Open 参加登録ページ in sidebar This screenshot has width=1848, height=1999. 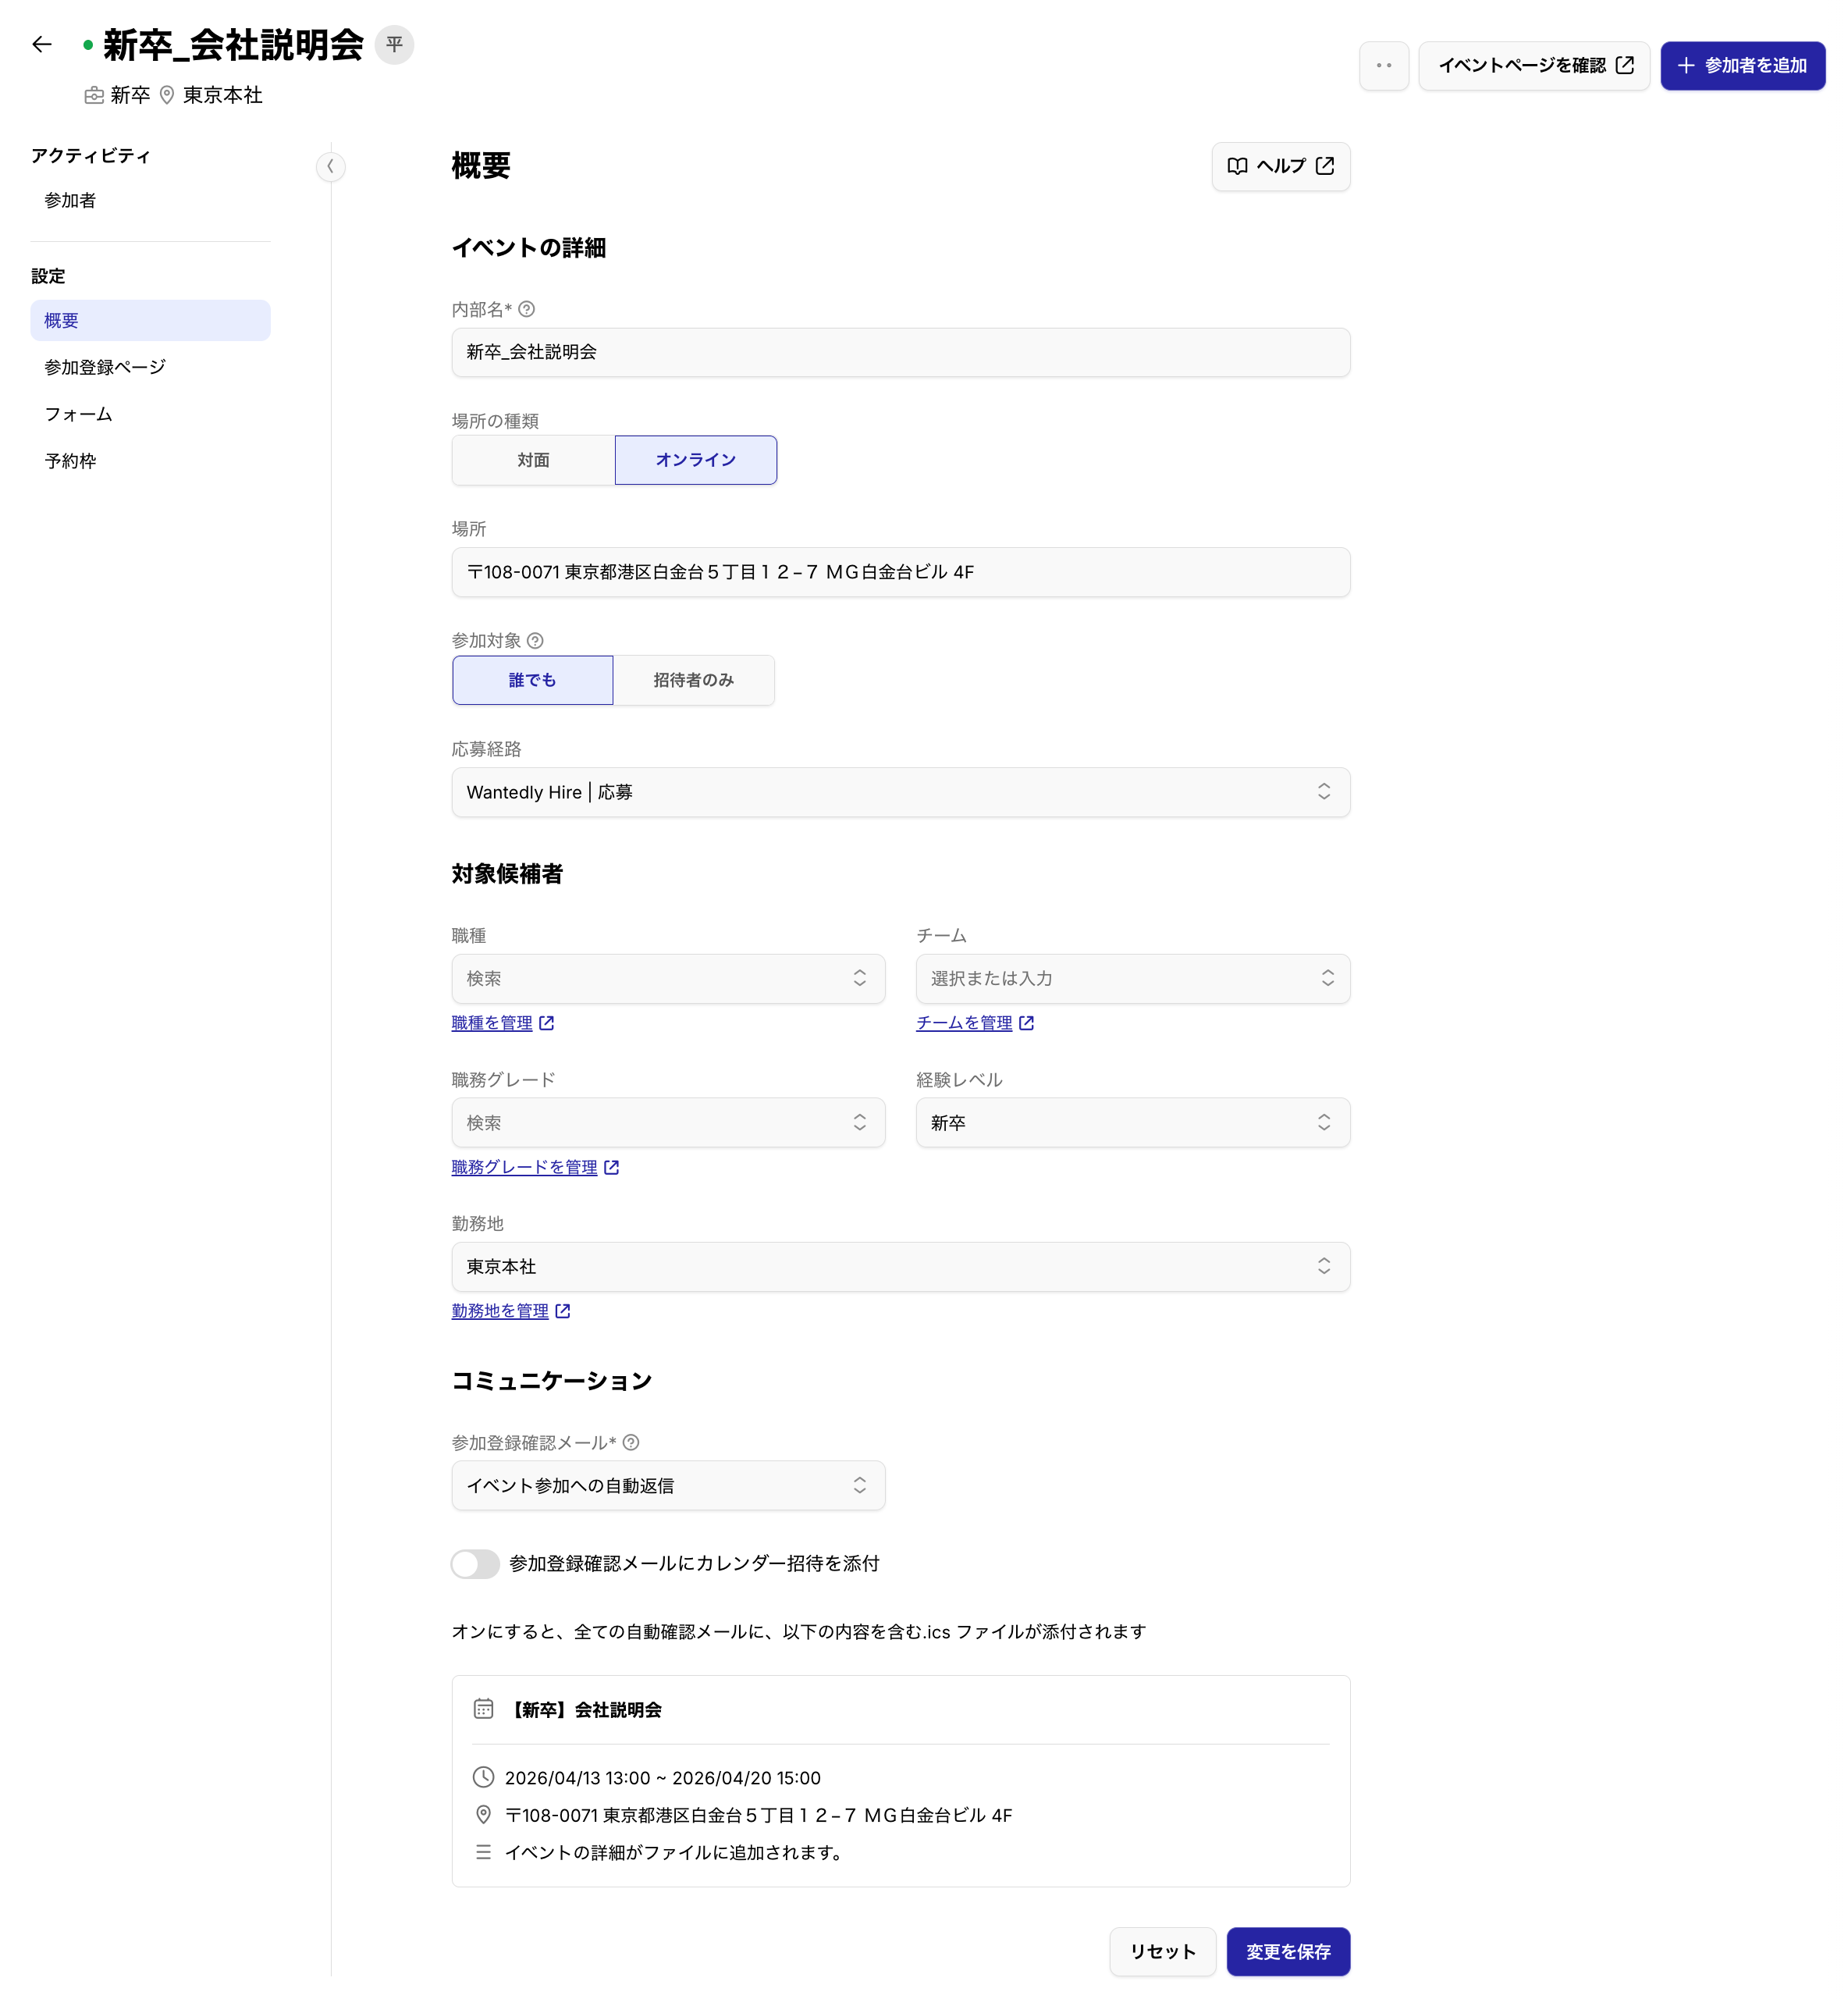pos(105,367)
